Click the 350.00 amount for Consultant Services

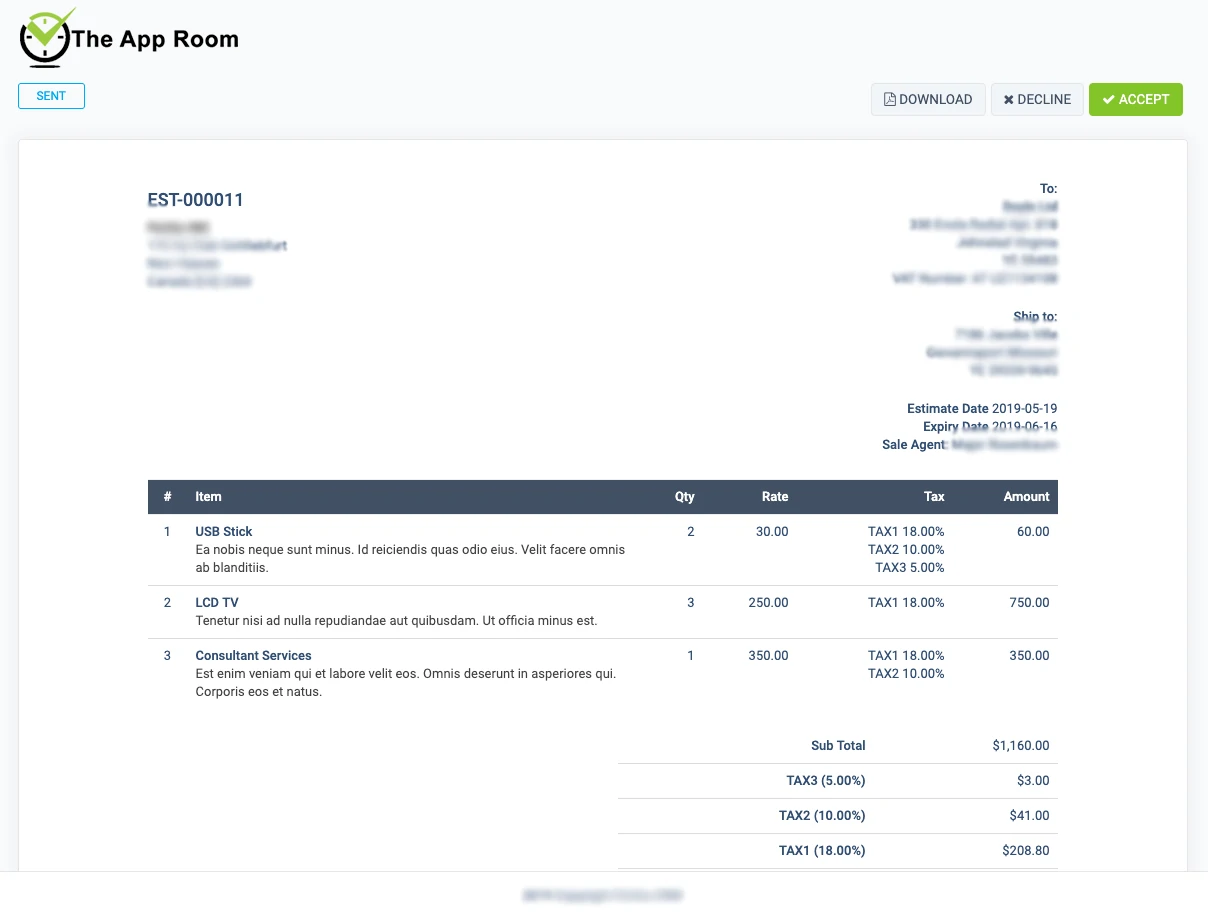pos(1029,656)
